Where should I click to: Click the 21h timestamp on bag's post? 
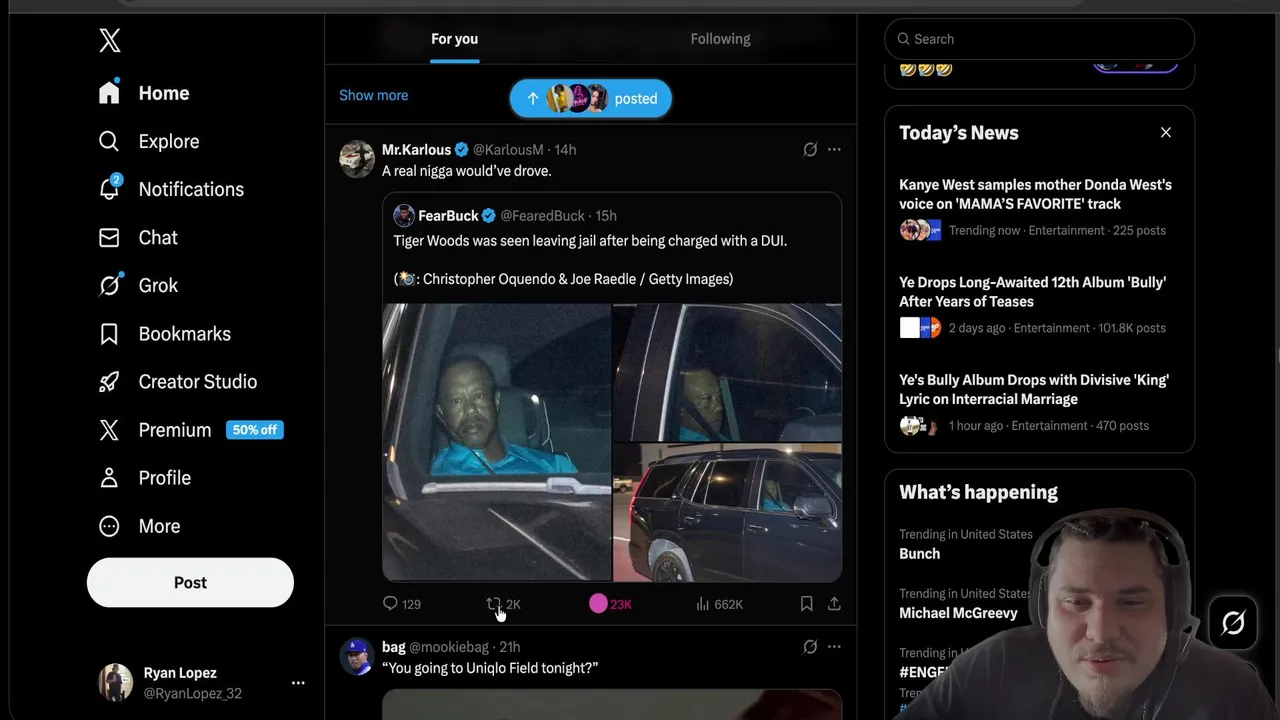click(x=510, y=647)
